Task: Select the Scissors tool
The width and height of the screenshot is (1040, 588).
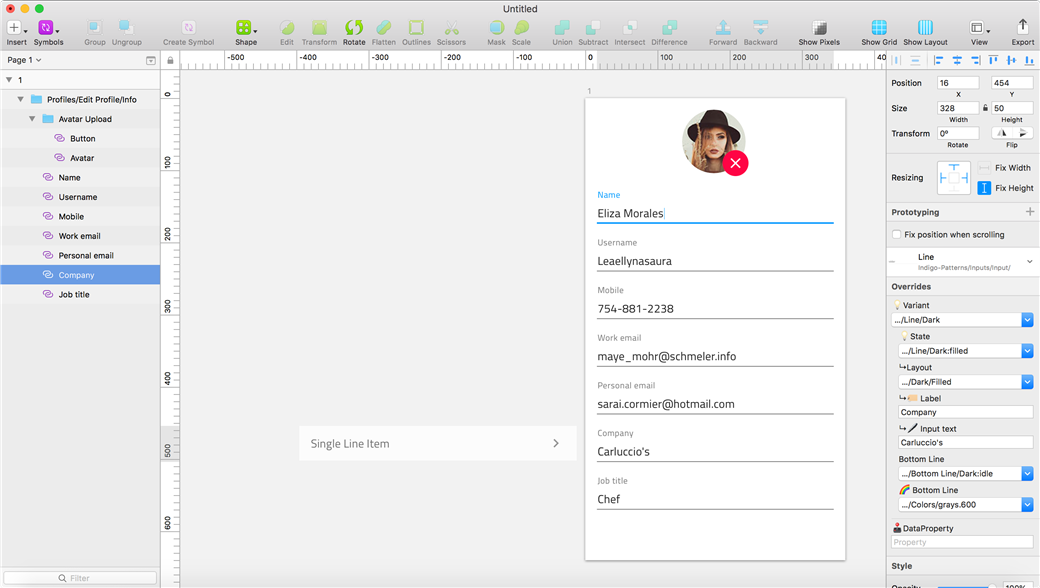Action: point(451,28)
